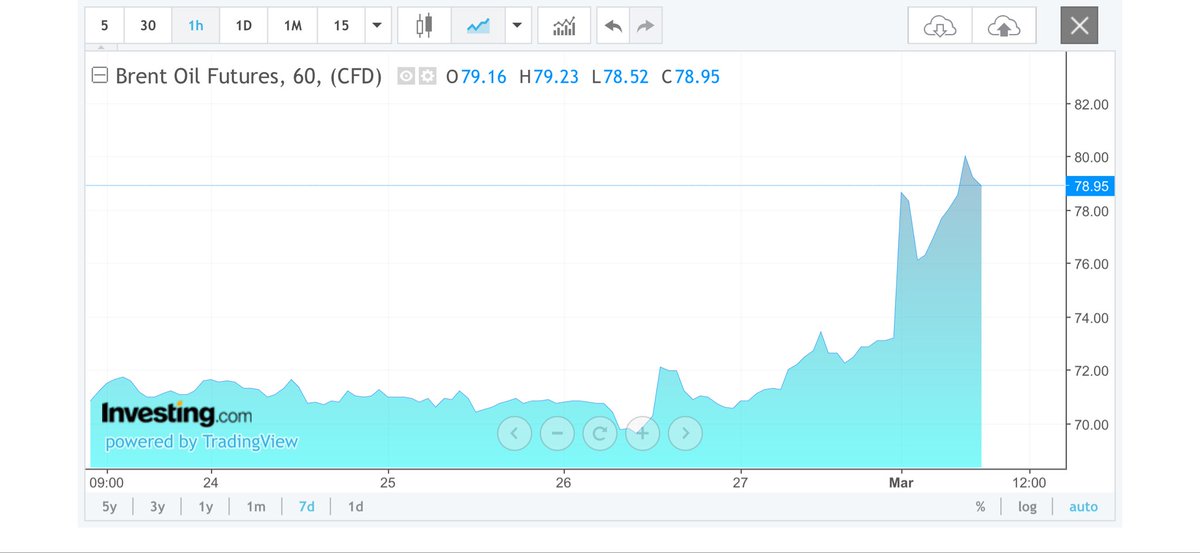Toggle log scale mode
The height and width of the screenshot is (553, 1200).
pyautogui.click(x=1027, y=507)
